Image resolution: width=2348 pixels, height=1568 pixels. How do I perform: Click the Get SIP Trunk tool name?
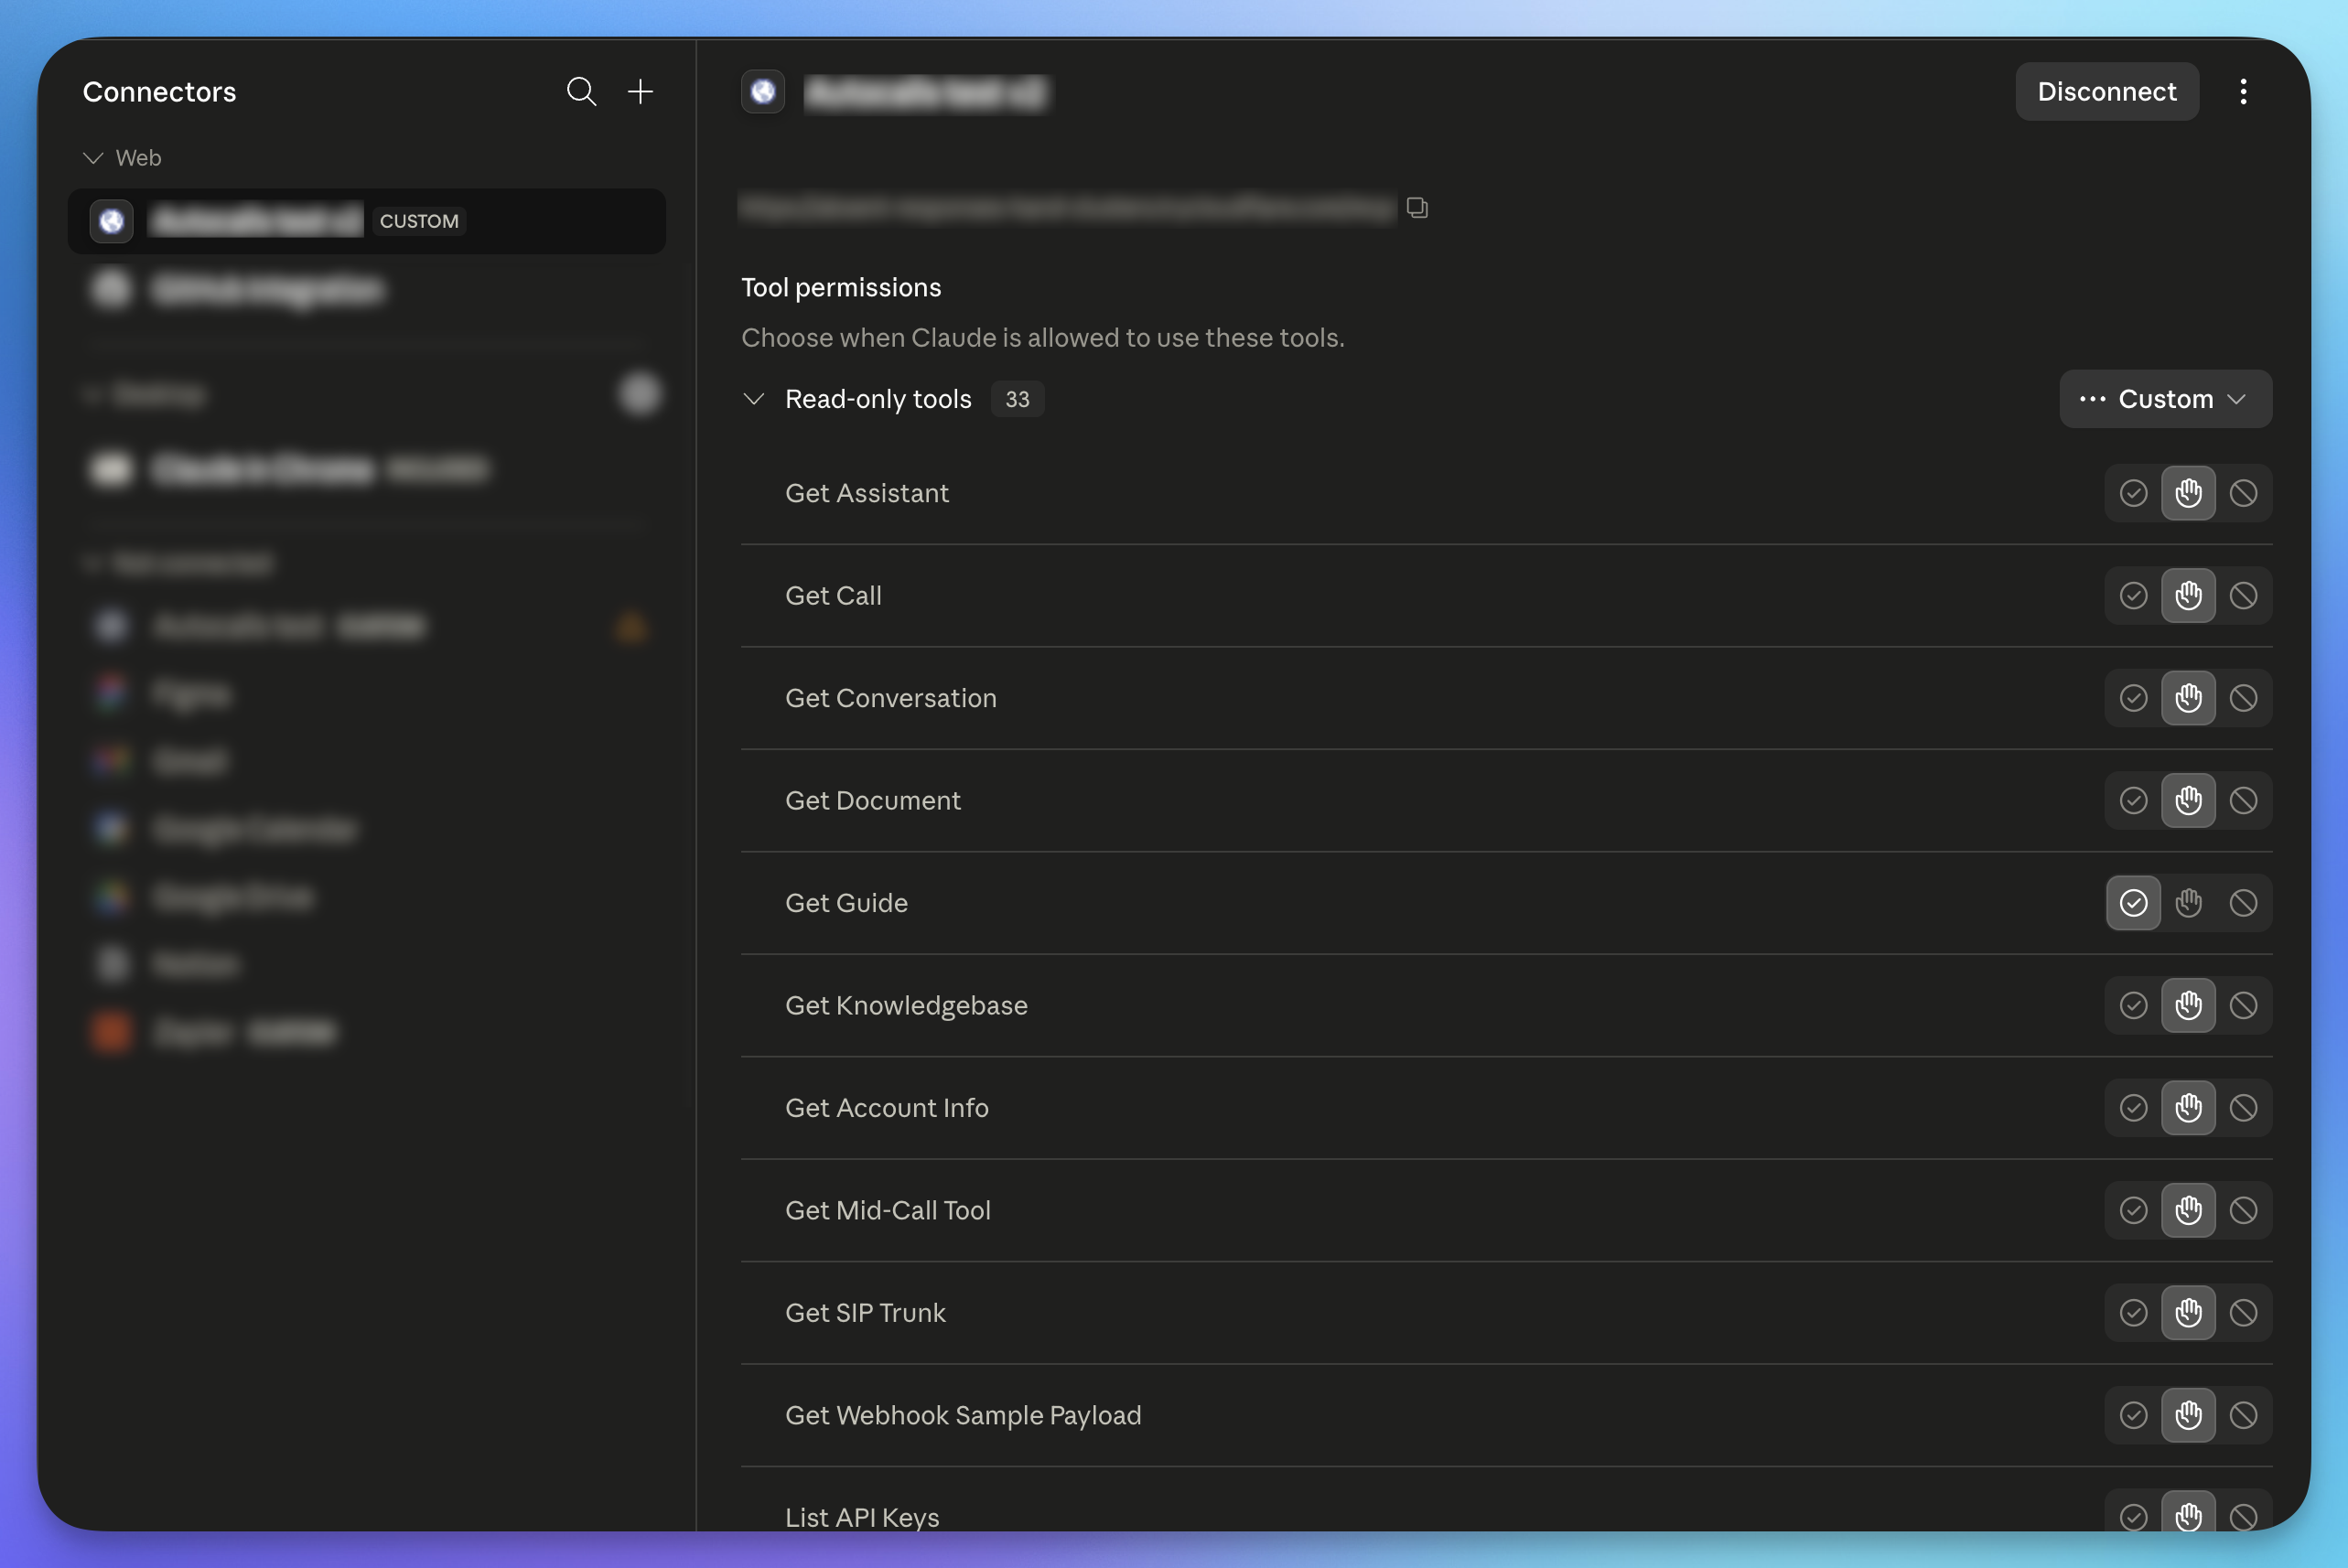(x=865, y=1313)
